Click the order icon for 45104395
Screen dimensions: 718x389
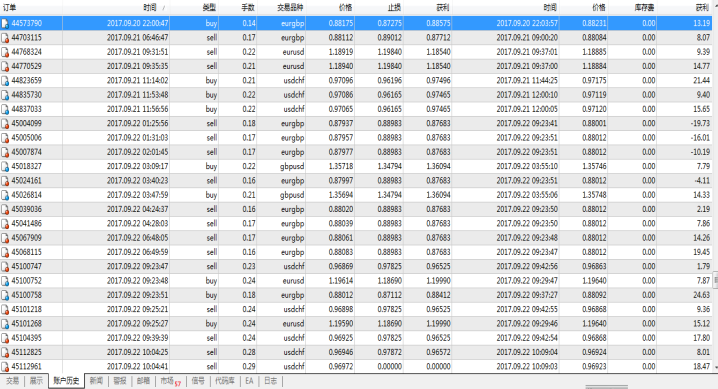click(x=5, y=338)
